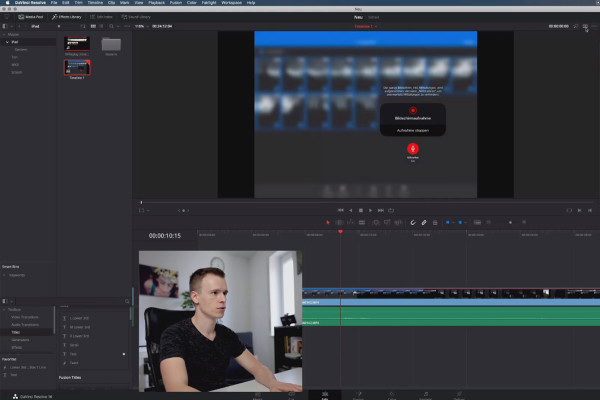Select the M Lower 3rd title
The image size is (600, 400).
click(x=79, y=327)
